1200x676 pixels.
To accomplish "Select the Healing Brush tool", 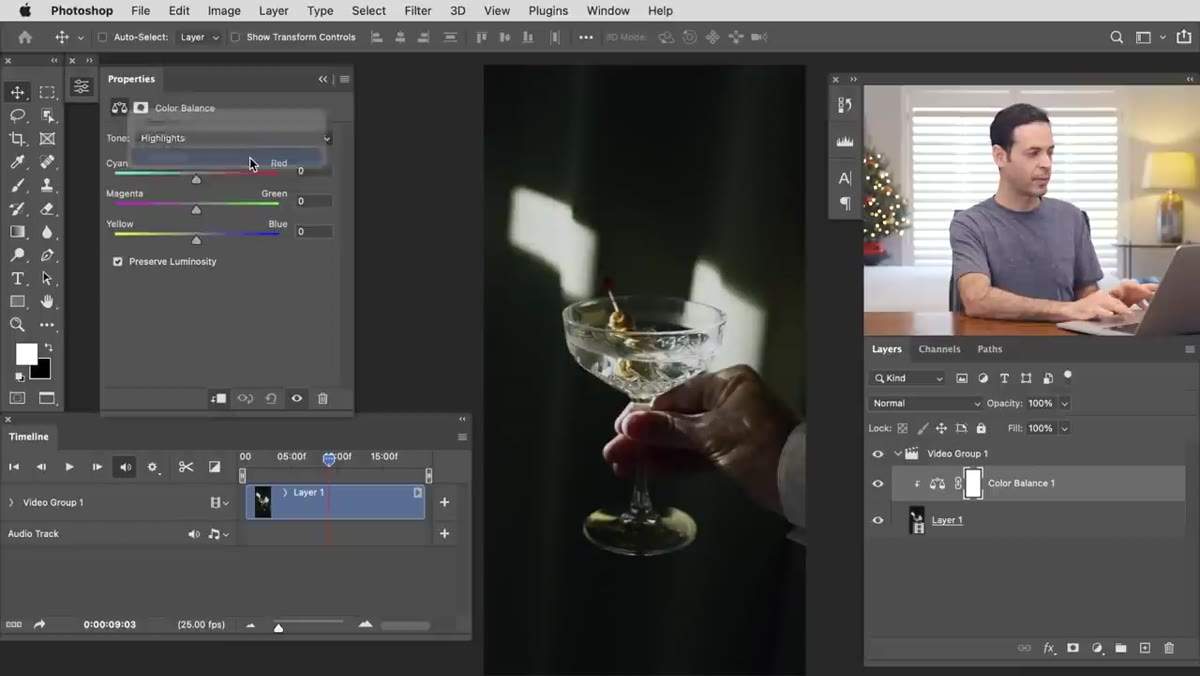I will [x=47, y=162].
